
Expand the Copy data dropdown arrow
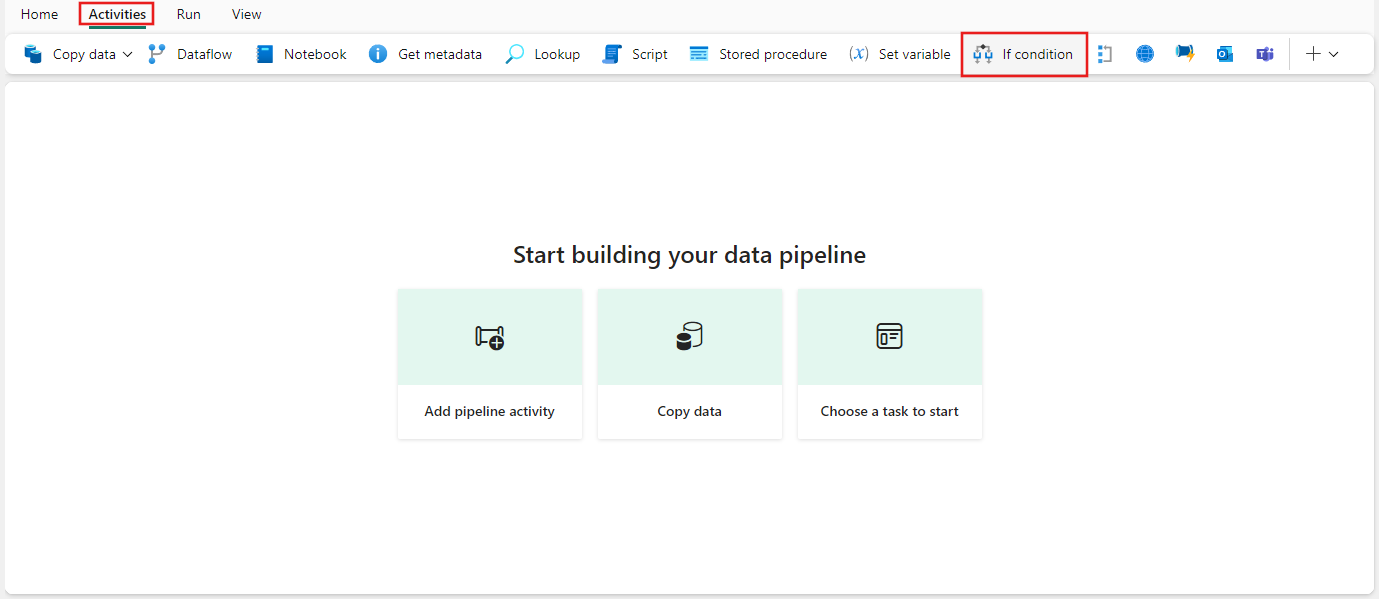(128, 54)
